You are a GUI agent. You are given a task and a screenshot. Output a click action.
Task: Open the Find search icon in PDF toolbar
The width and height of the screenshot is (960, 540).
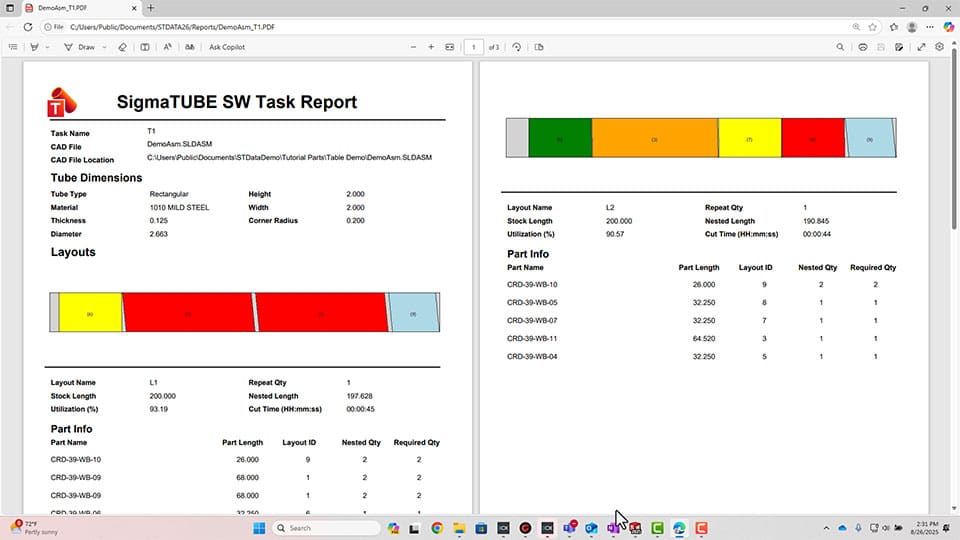click(840, 47)
